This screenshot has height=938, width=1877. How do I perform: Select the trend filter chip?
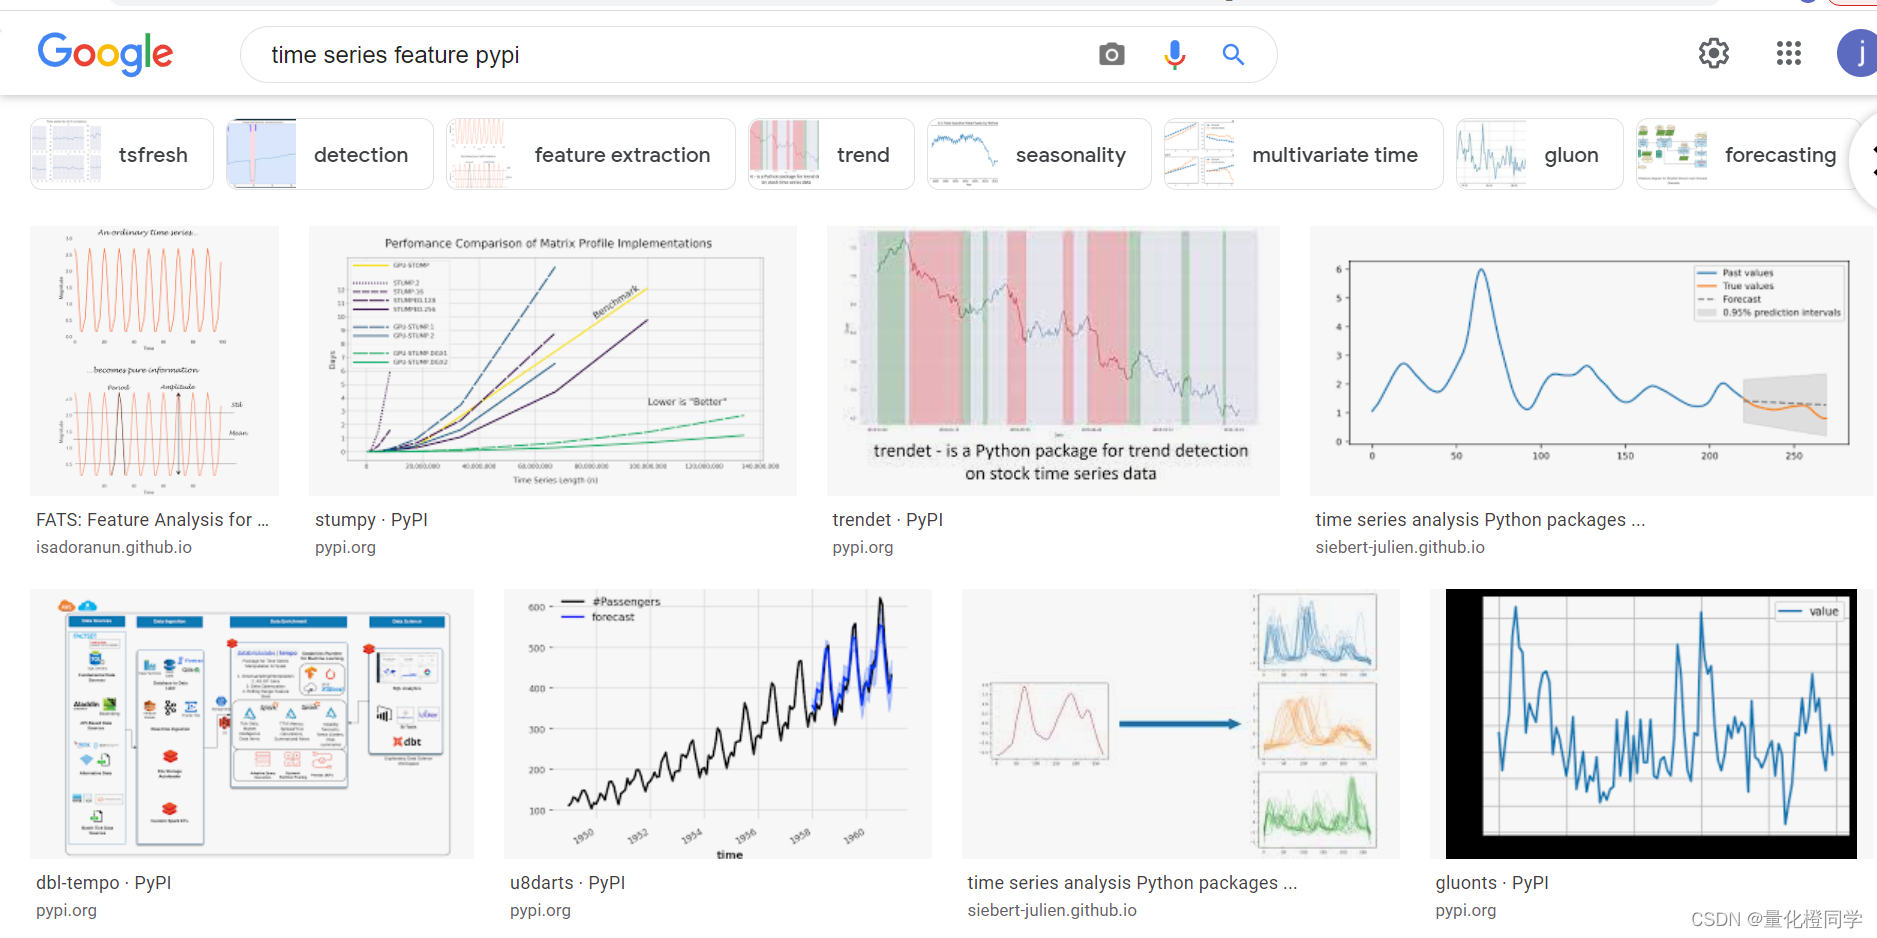831,154
